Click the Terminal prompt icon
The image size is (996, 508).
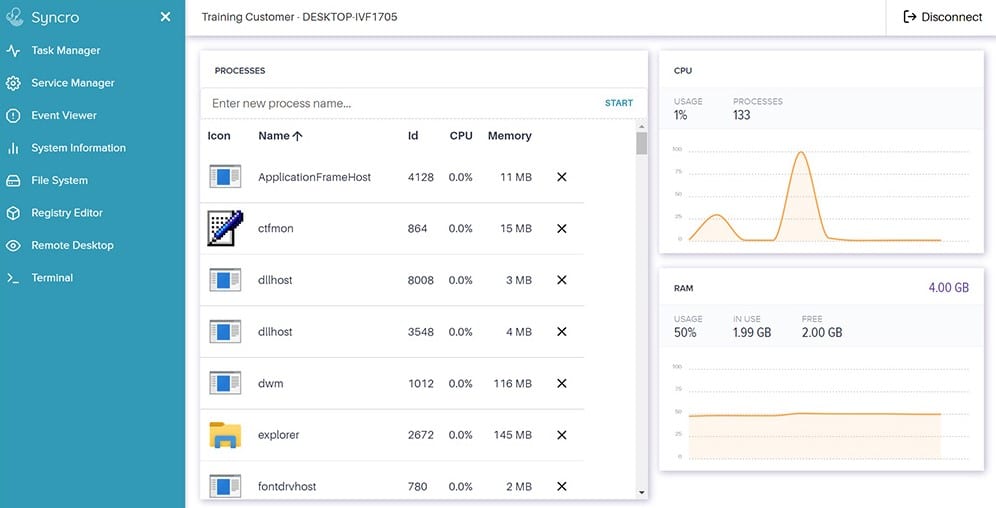13,277
